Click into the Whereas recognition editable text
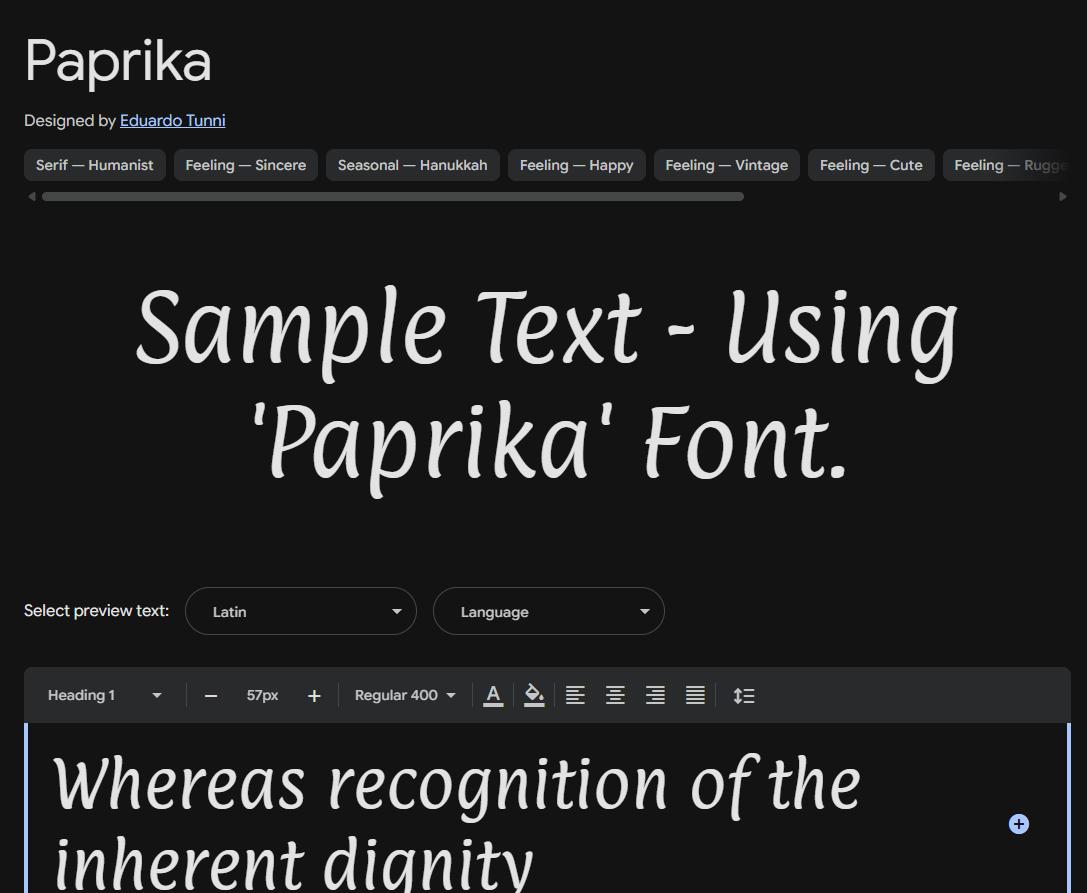This screenshot has width=1087, height=893. (458, 822)
